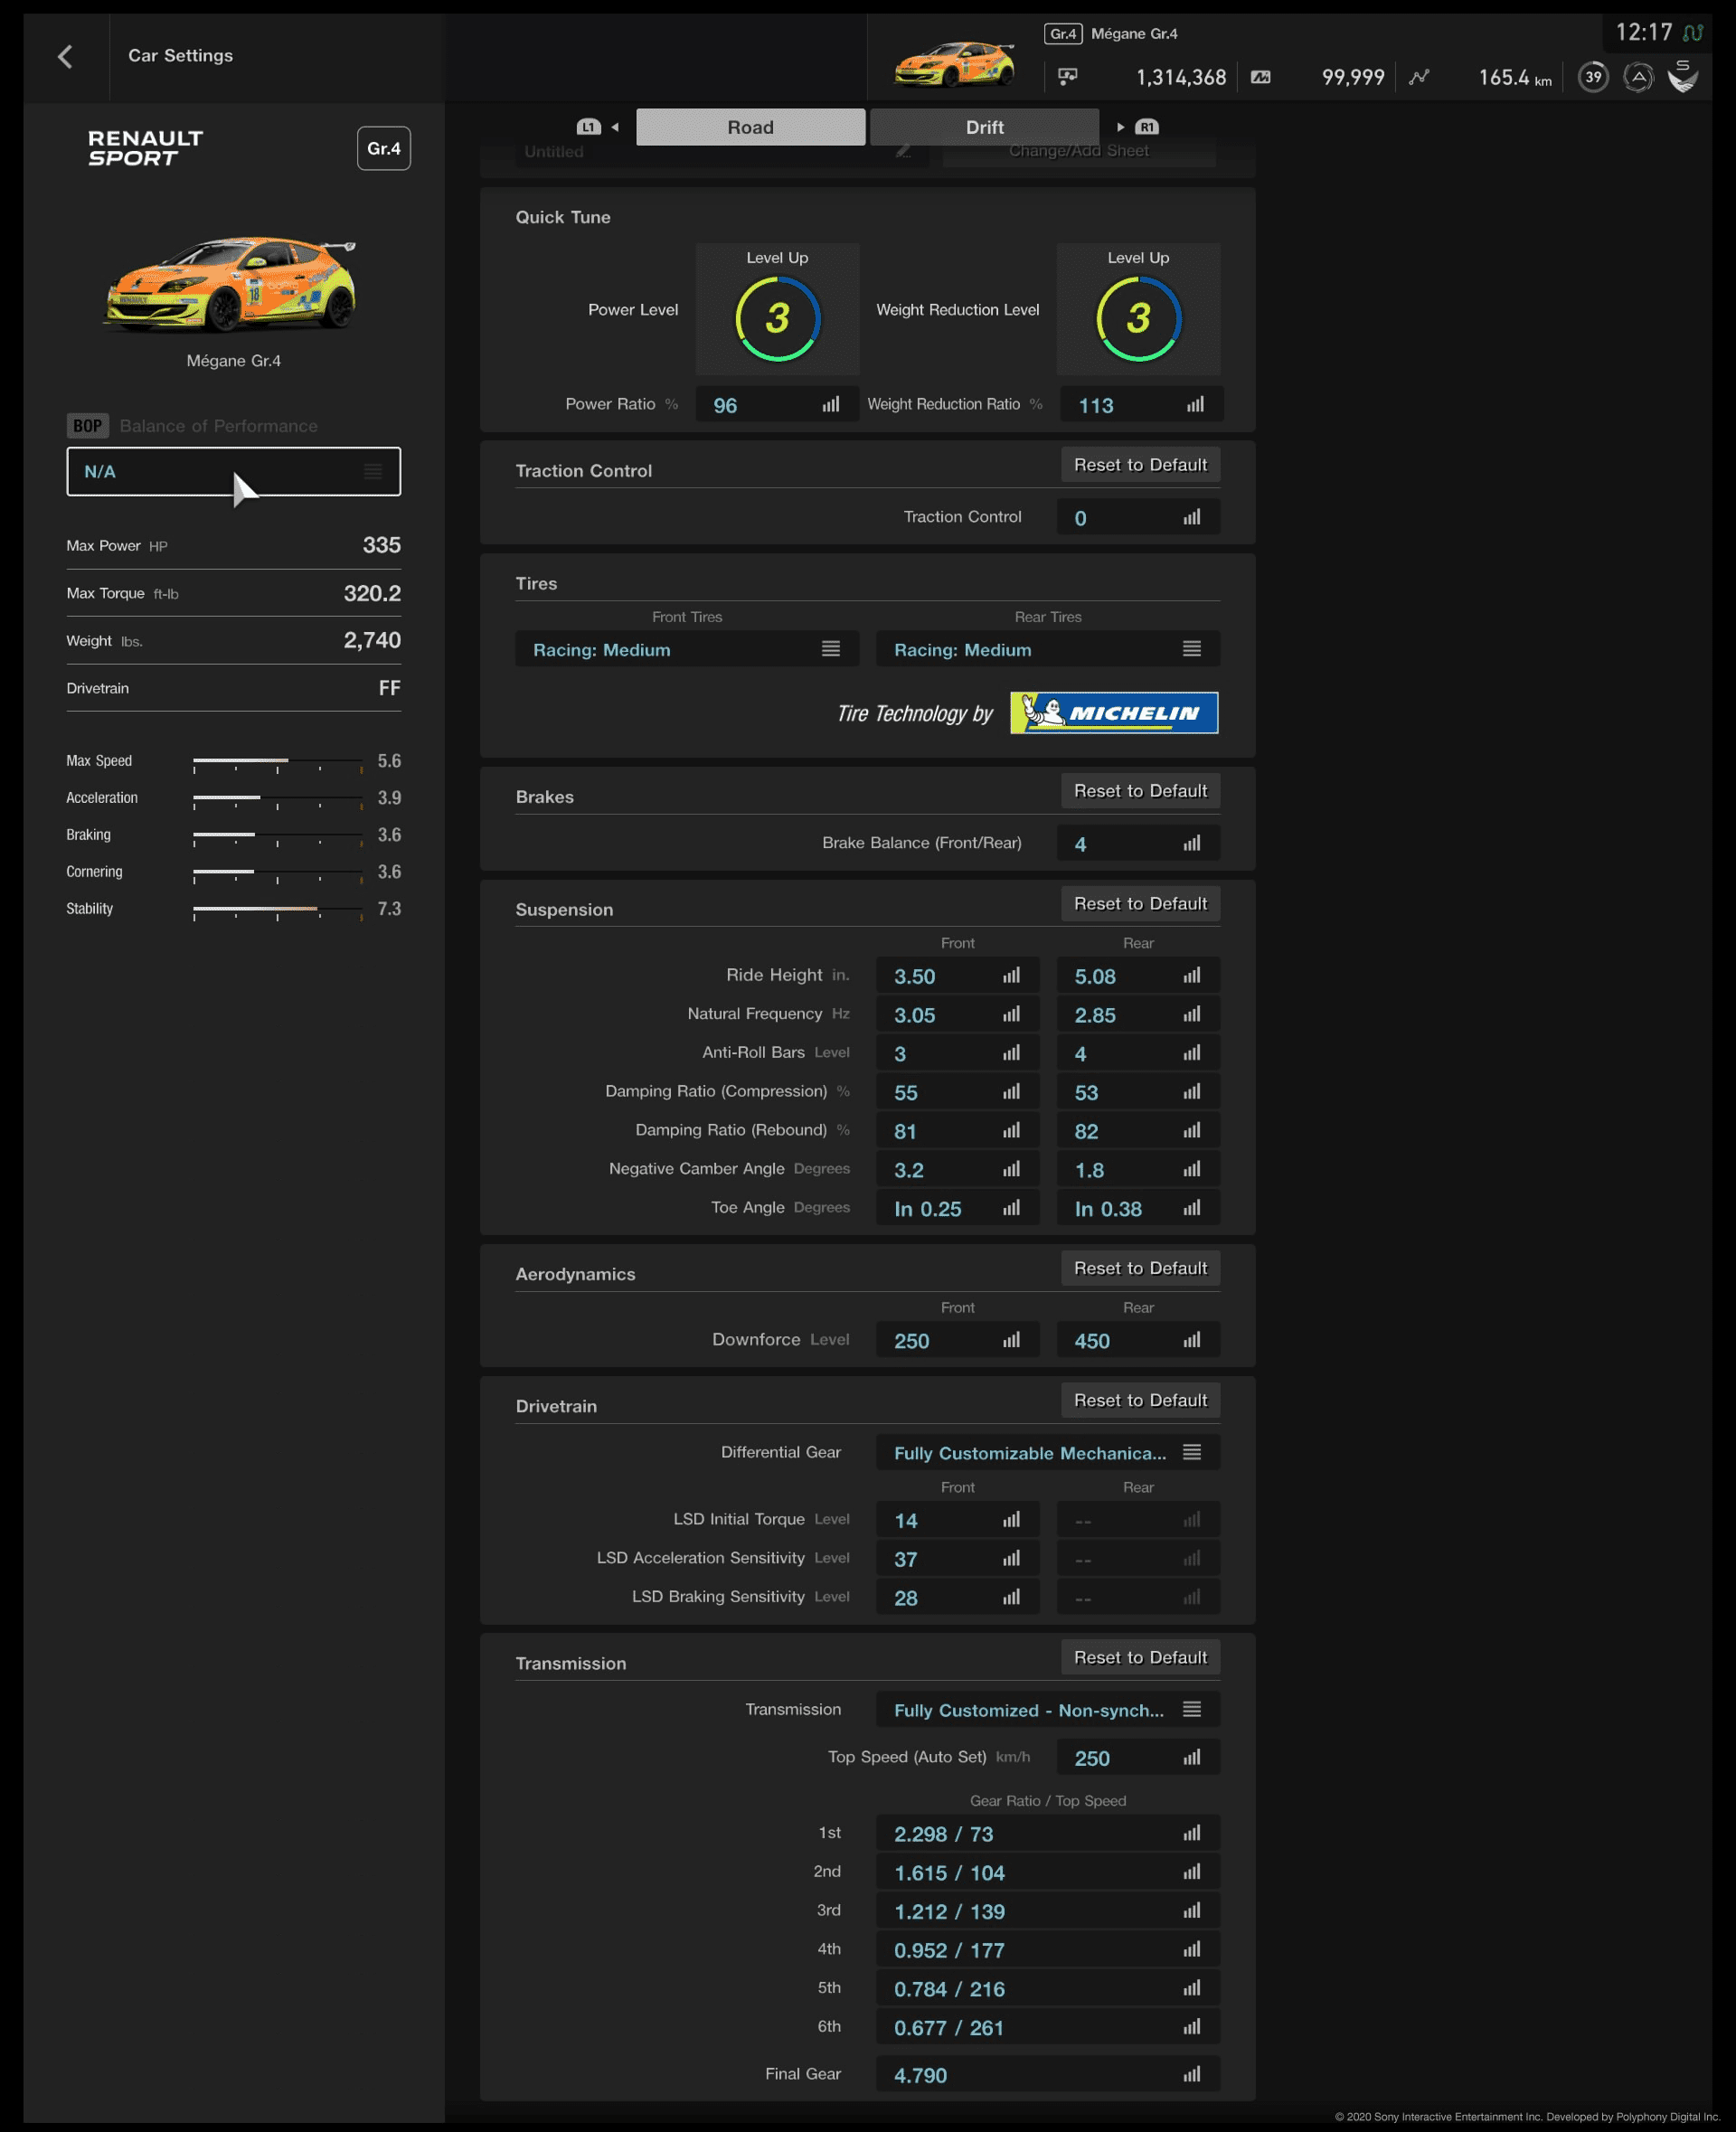Switch to the Drift tab

click(984, 127)
